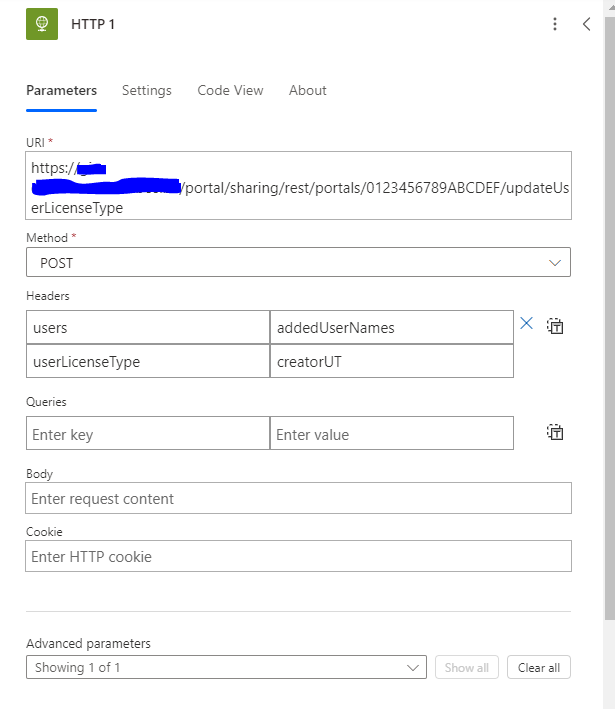The height and width of the screenshot is (709, 615).
Task: Click the Body request content field
Action: (x=298, y=498)
